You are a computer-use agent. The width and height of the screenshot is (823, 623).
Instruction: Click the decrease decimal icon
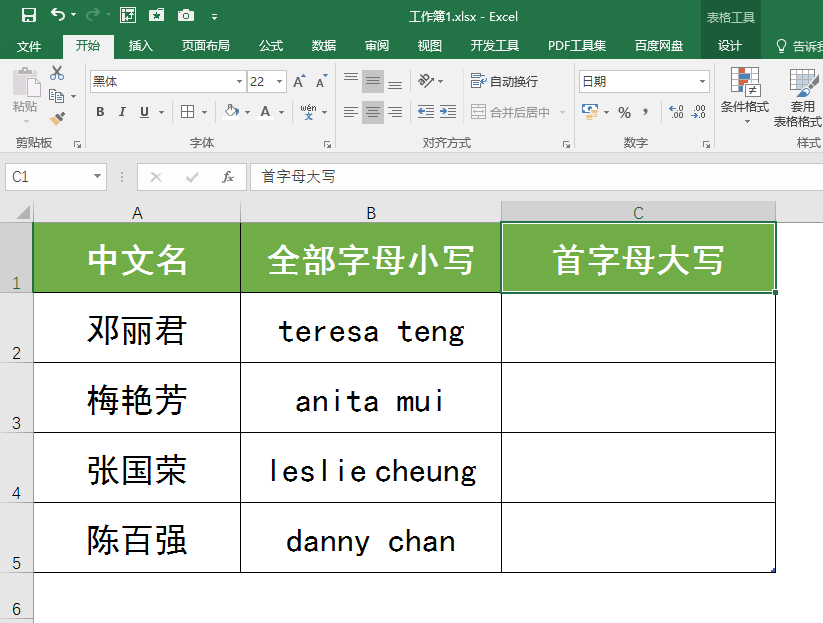tap(699, 112)
